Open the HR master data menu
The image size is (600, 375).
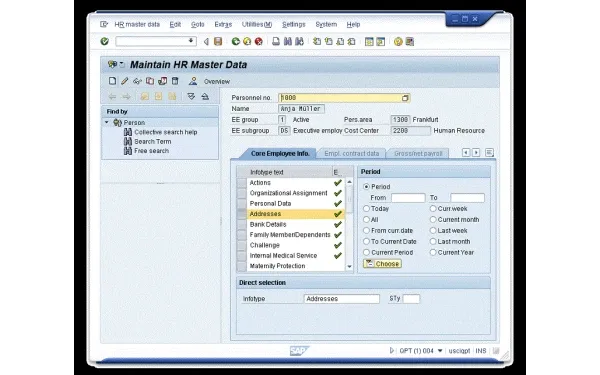[x=137, y=24]
